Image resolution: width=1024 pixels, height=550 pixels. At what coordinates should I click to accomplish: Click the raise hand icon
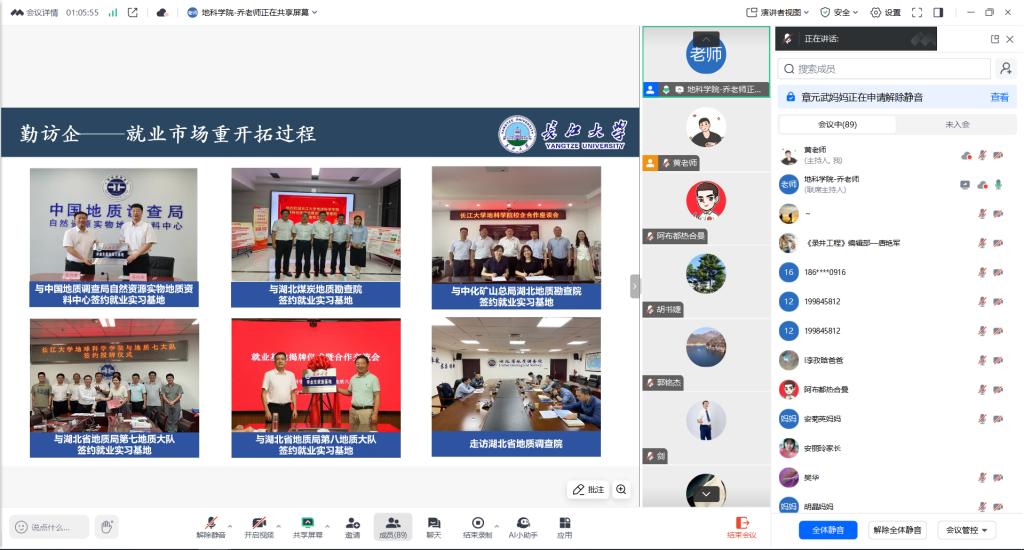(x=107, y=526)
